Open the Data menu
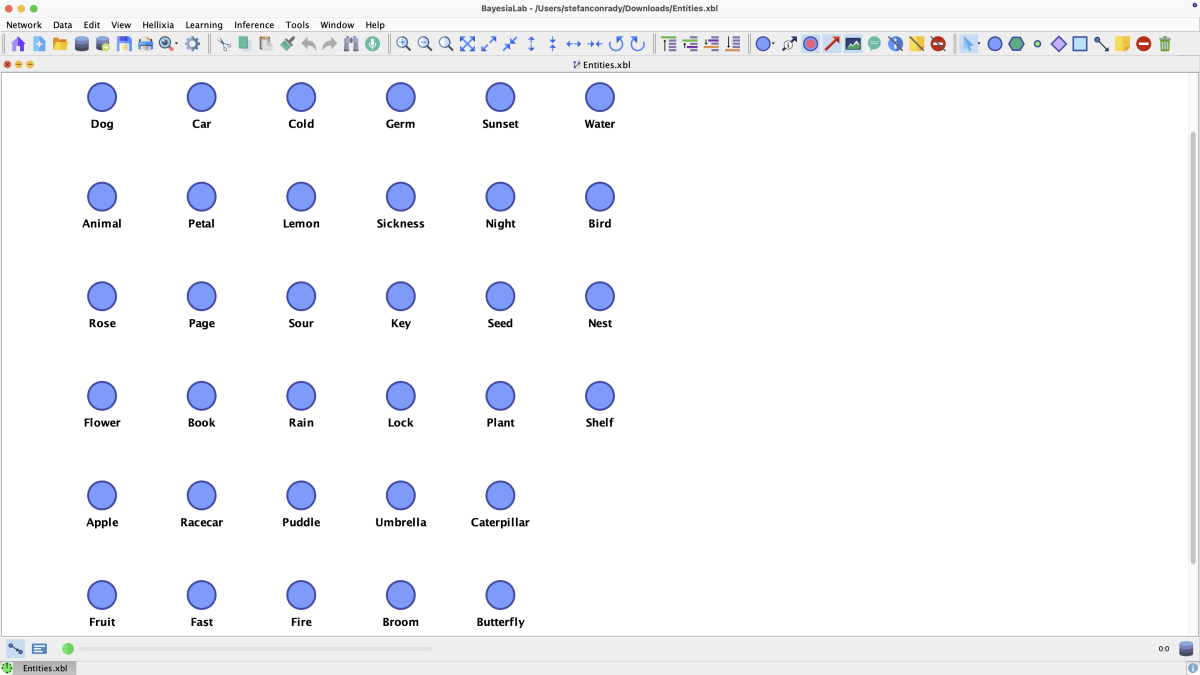Viewport: 1200px width, 675px height. [62, 25]
